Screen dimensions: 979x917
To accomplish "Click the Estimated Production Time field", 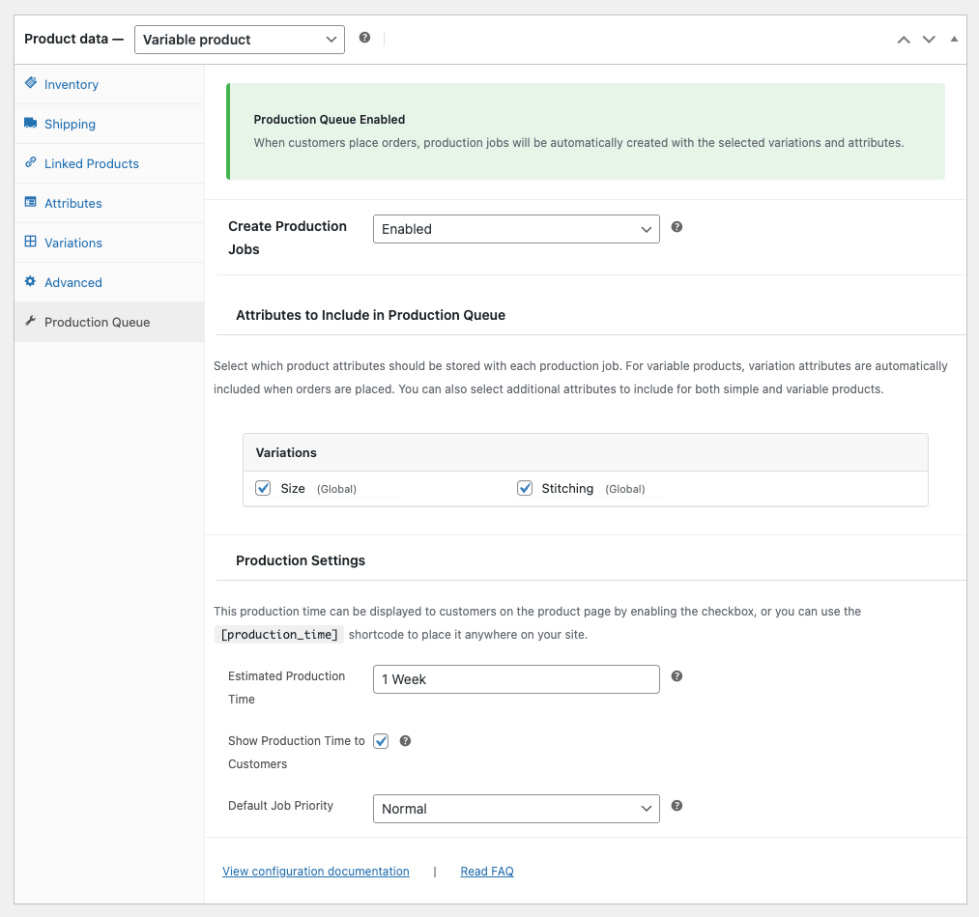I will point(515,679).
